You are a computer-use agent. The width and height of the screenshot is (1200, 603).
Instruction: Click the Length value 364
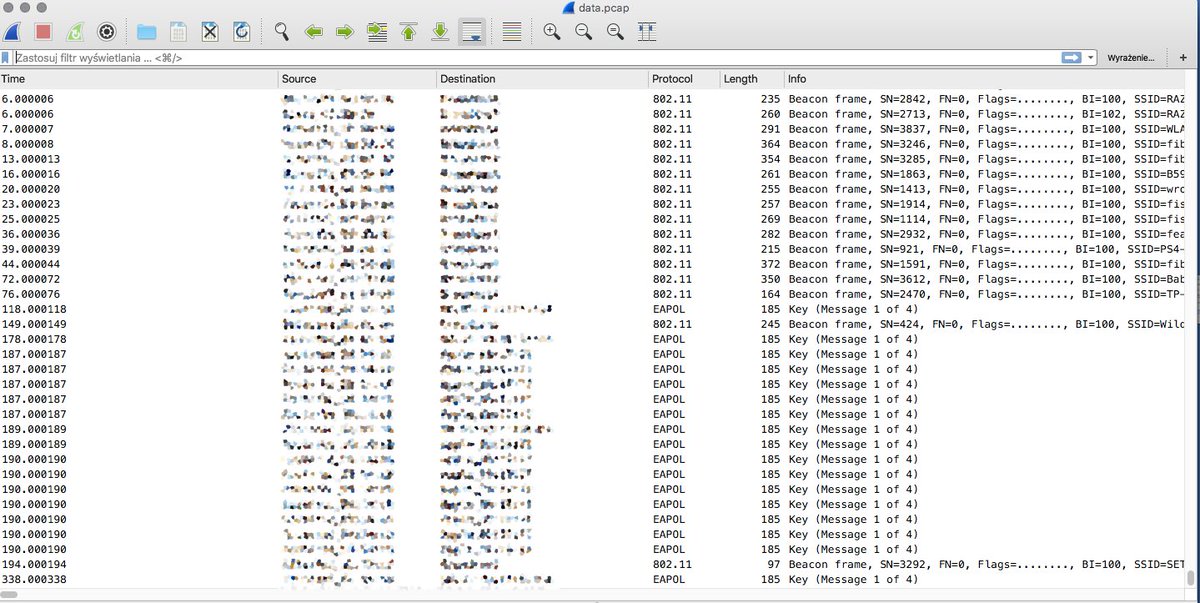pyautogui.click(x=770, y=144)
